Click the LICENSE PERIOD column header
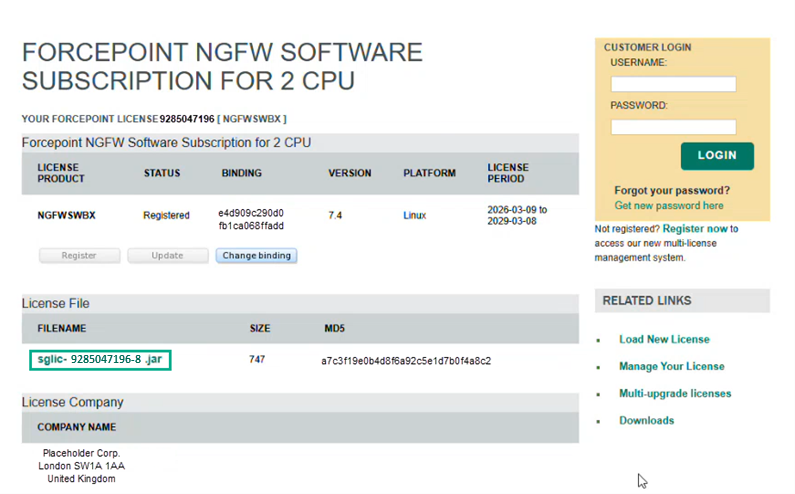795x494 pixels. (x=508, y=173)
